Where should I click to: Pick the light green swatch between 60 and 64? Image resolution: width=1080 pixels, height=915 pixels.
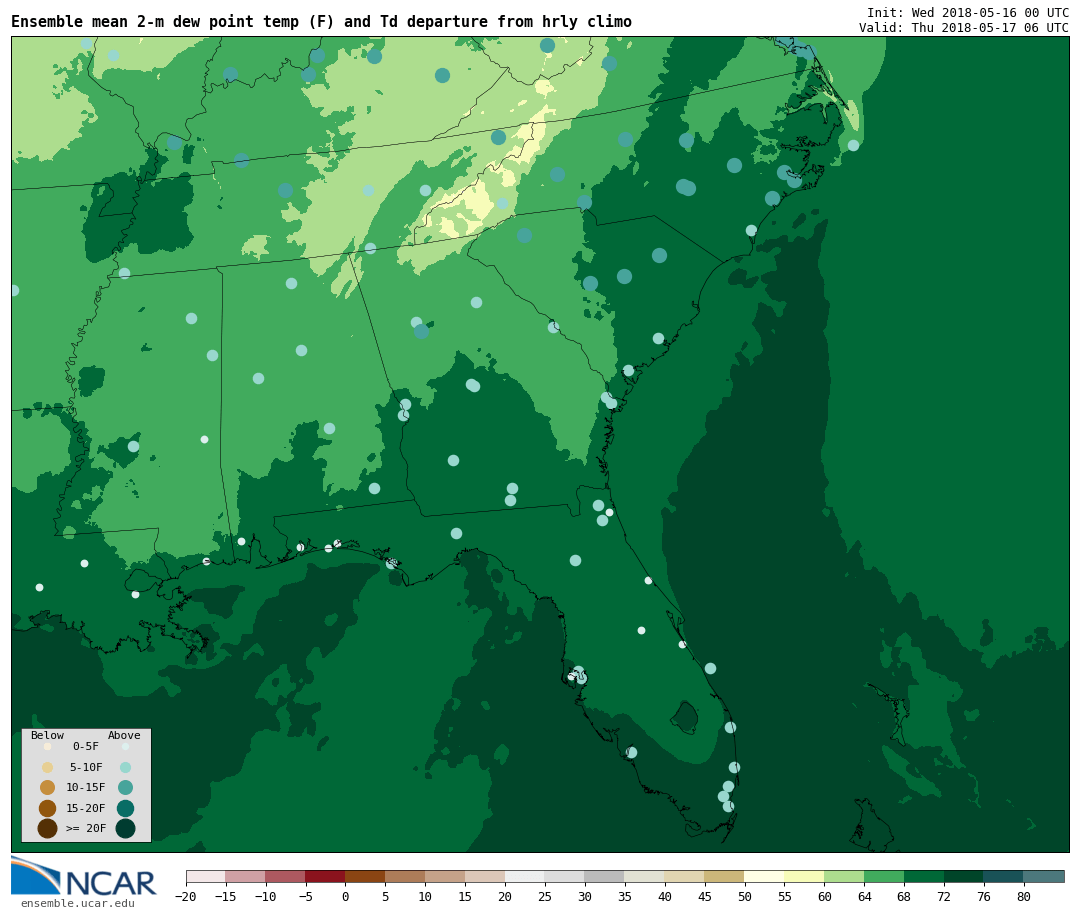tap(843, 876)
